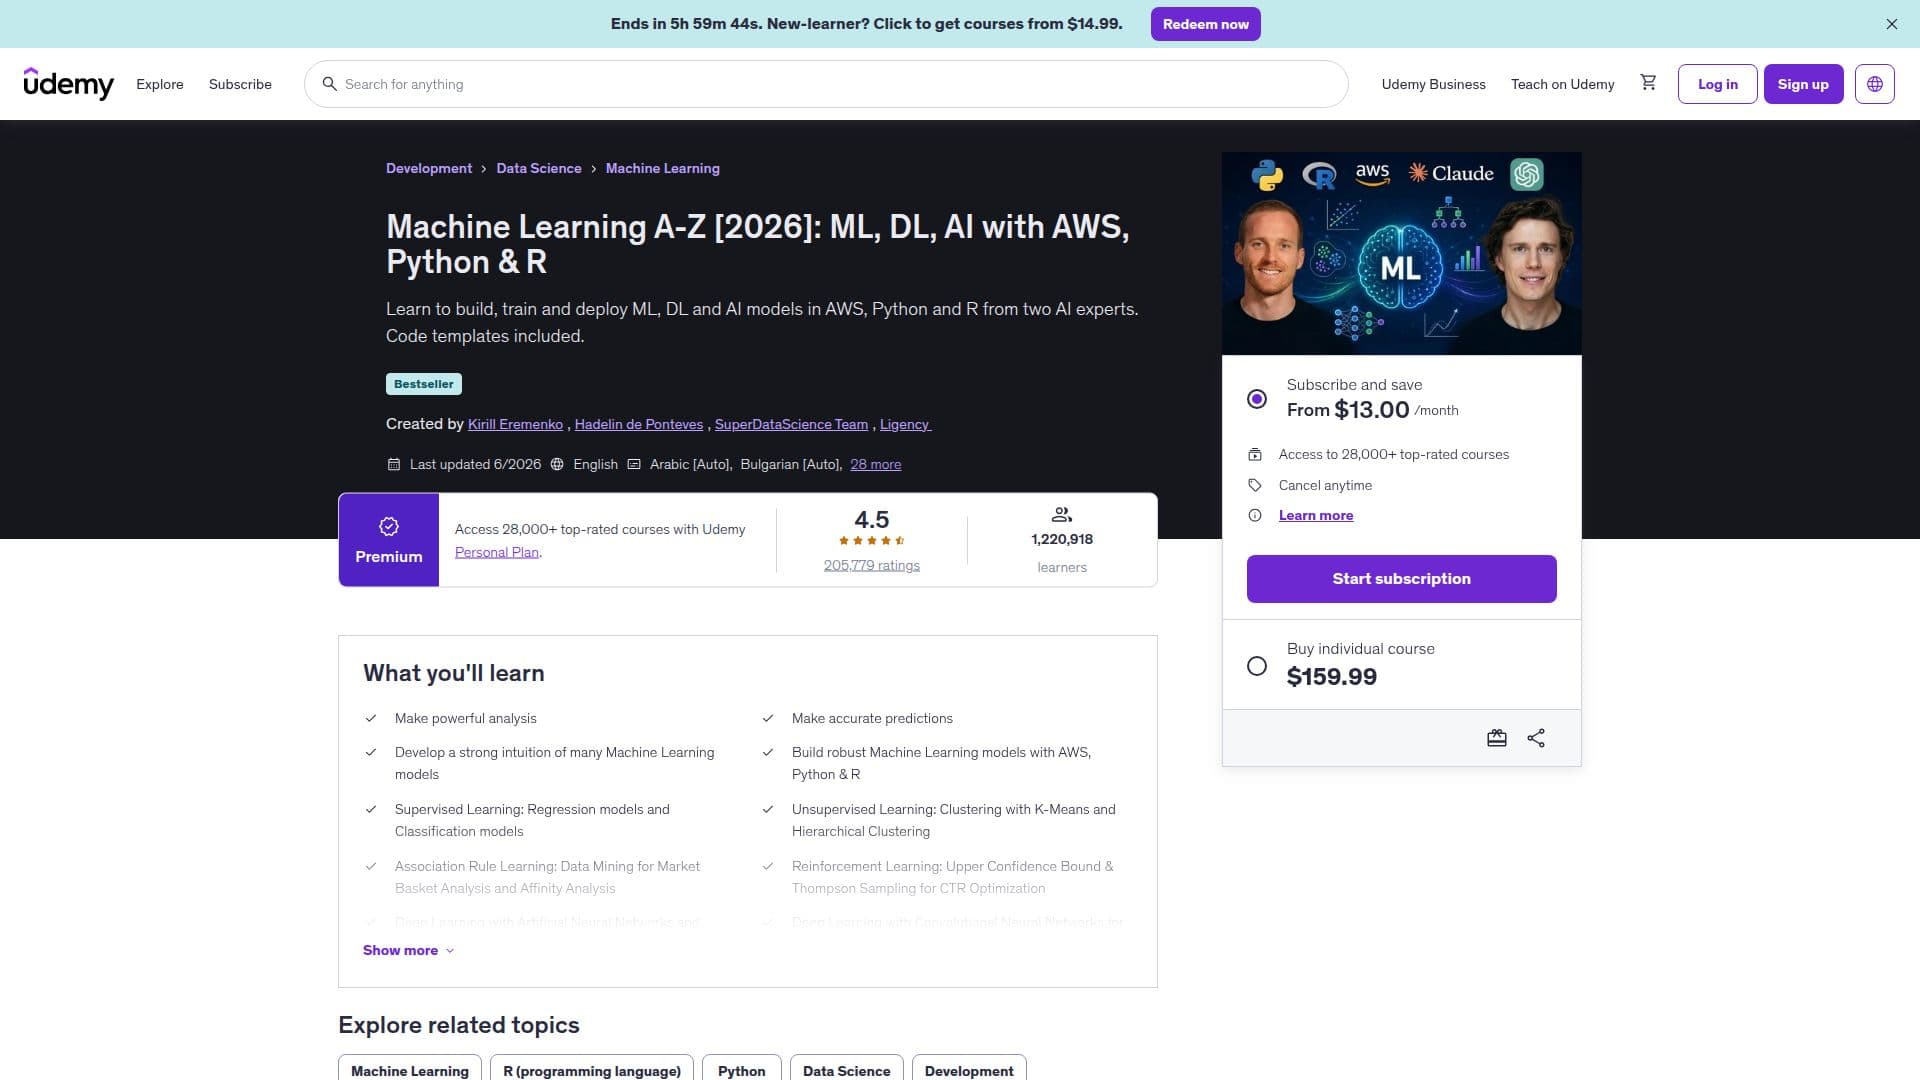Viewport: 1920px width, 1080px height.
Task: Click the English language globe icon
Action: pyautogui.click(x=557, y=464)
